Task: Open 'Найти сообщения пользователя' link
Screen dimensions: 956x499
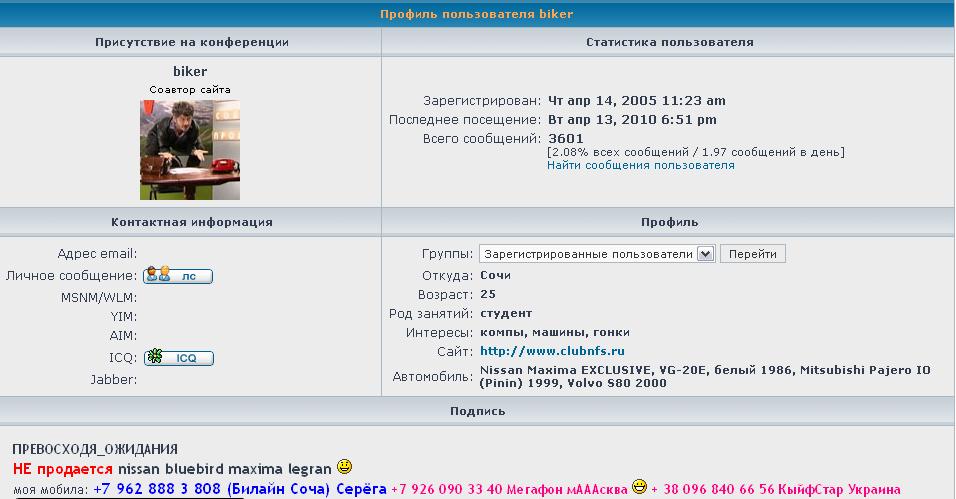Action: 640,165
